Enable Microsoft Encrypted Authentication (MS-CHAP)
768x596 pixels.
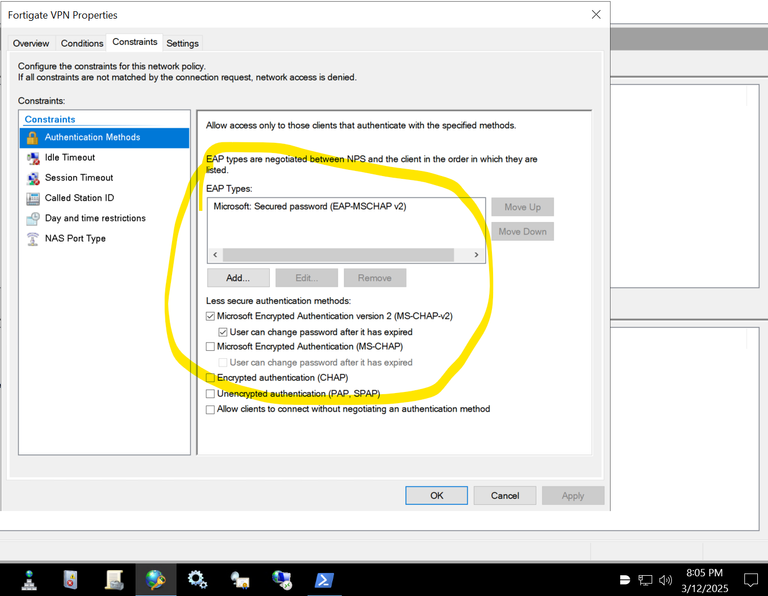210,347
